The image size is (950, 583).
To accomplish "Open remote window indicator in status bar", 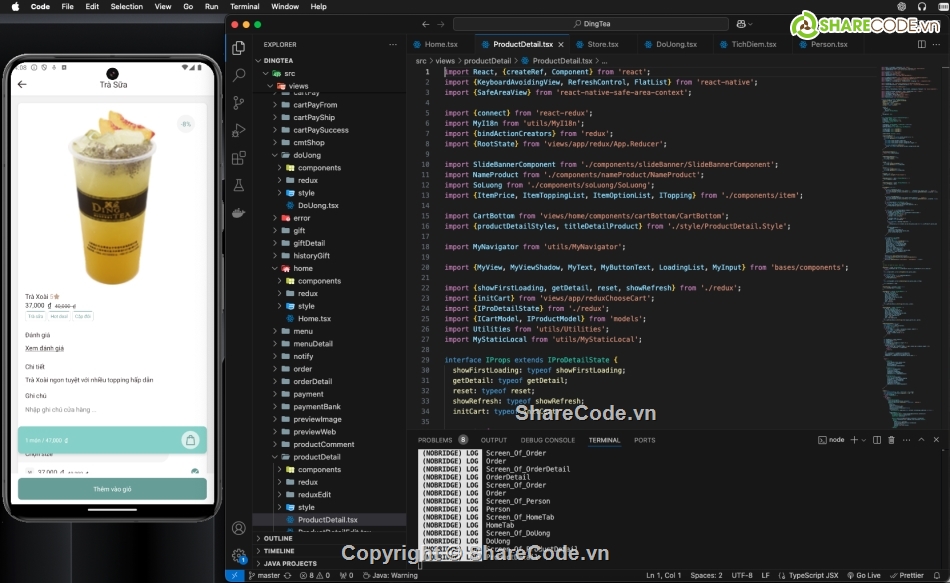I will (x=234, y=576).
